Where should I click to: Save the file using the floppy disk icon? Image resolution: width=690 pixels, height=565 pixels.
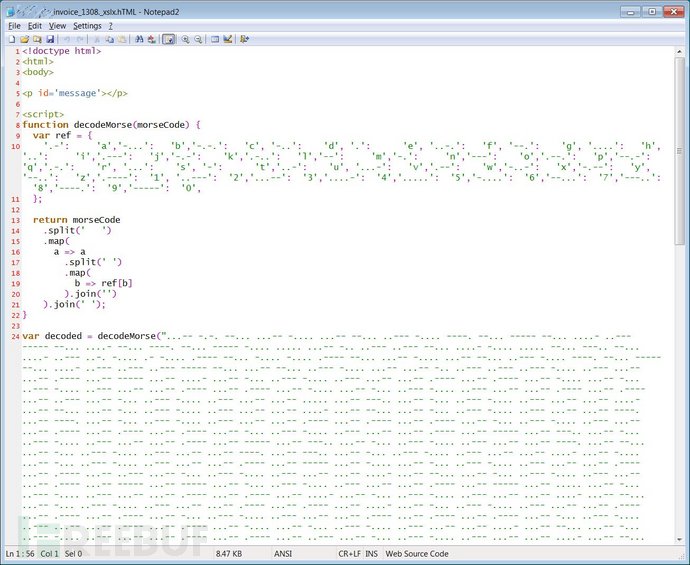49,39
